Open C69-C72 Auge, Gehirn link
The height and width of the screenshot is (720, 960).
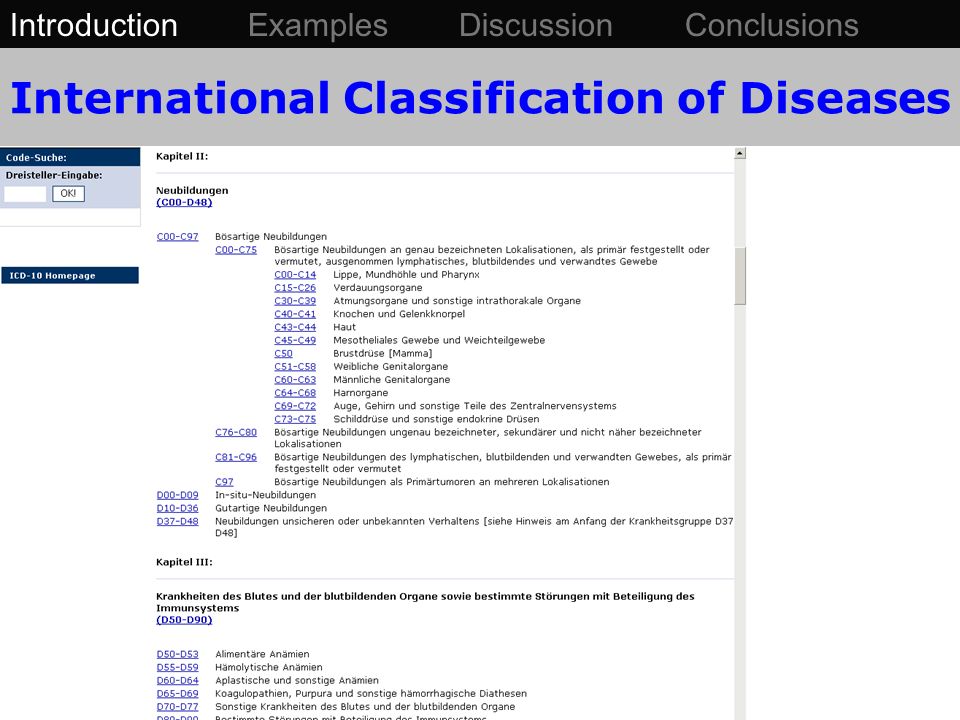(295, 406)
